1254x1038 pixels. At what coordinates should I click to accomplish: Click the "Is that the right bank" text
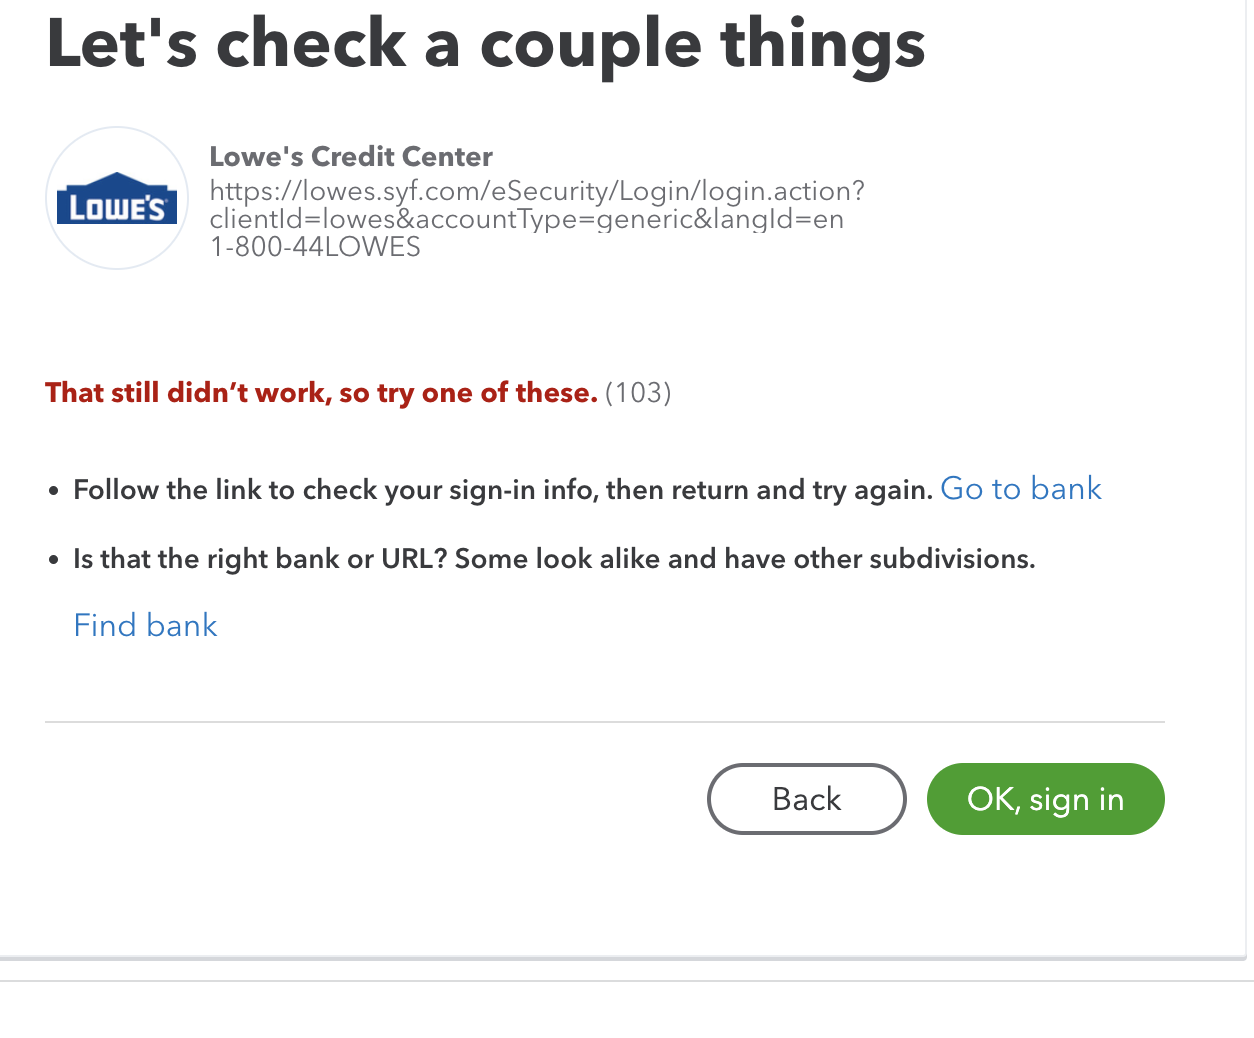tap(553, 559)
